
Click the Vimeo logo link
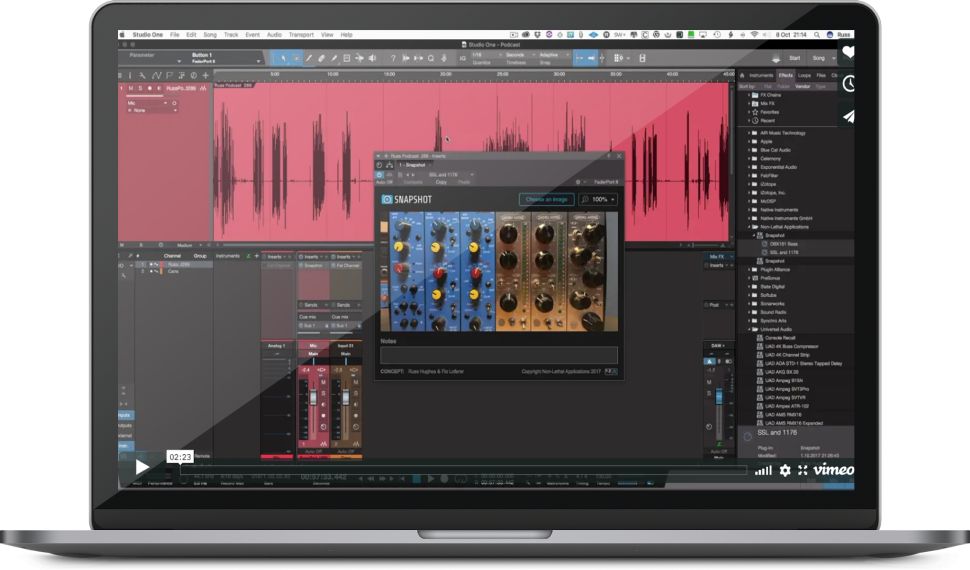[833, 470]
